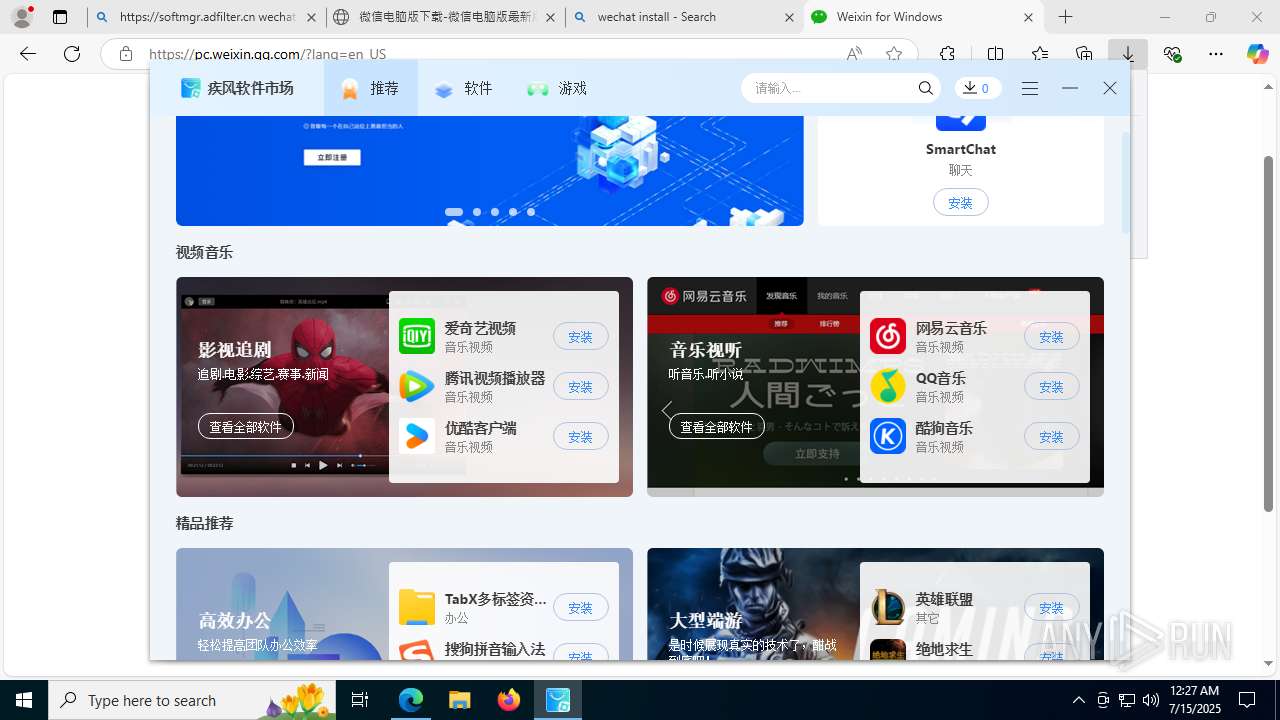
Task: Click the QQ音乐 app icon
Action: [x=888, y=386]
